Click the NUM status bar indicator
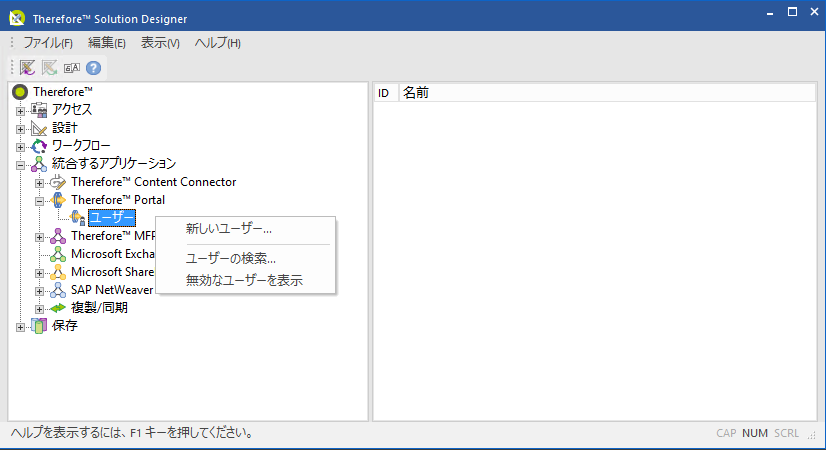The width and height of the screenshot is (826, 450). 755,433
